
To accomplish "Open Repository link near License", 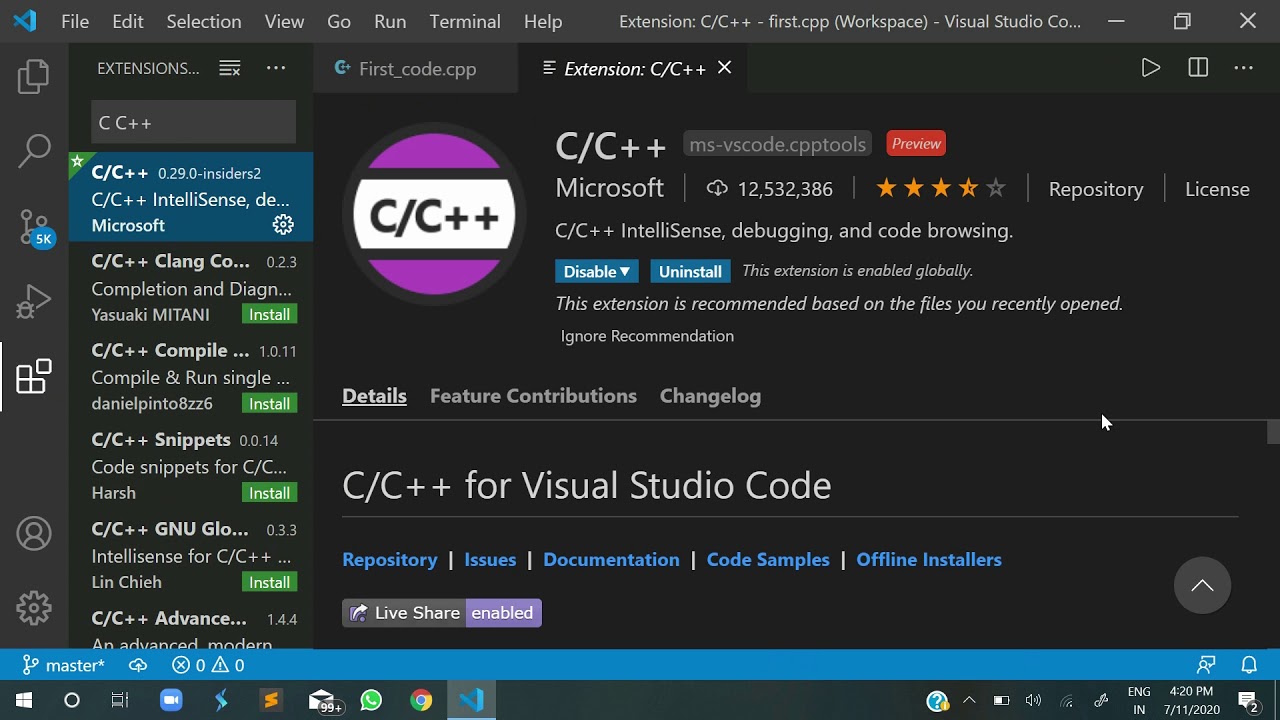I will [1096, 189].
